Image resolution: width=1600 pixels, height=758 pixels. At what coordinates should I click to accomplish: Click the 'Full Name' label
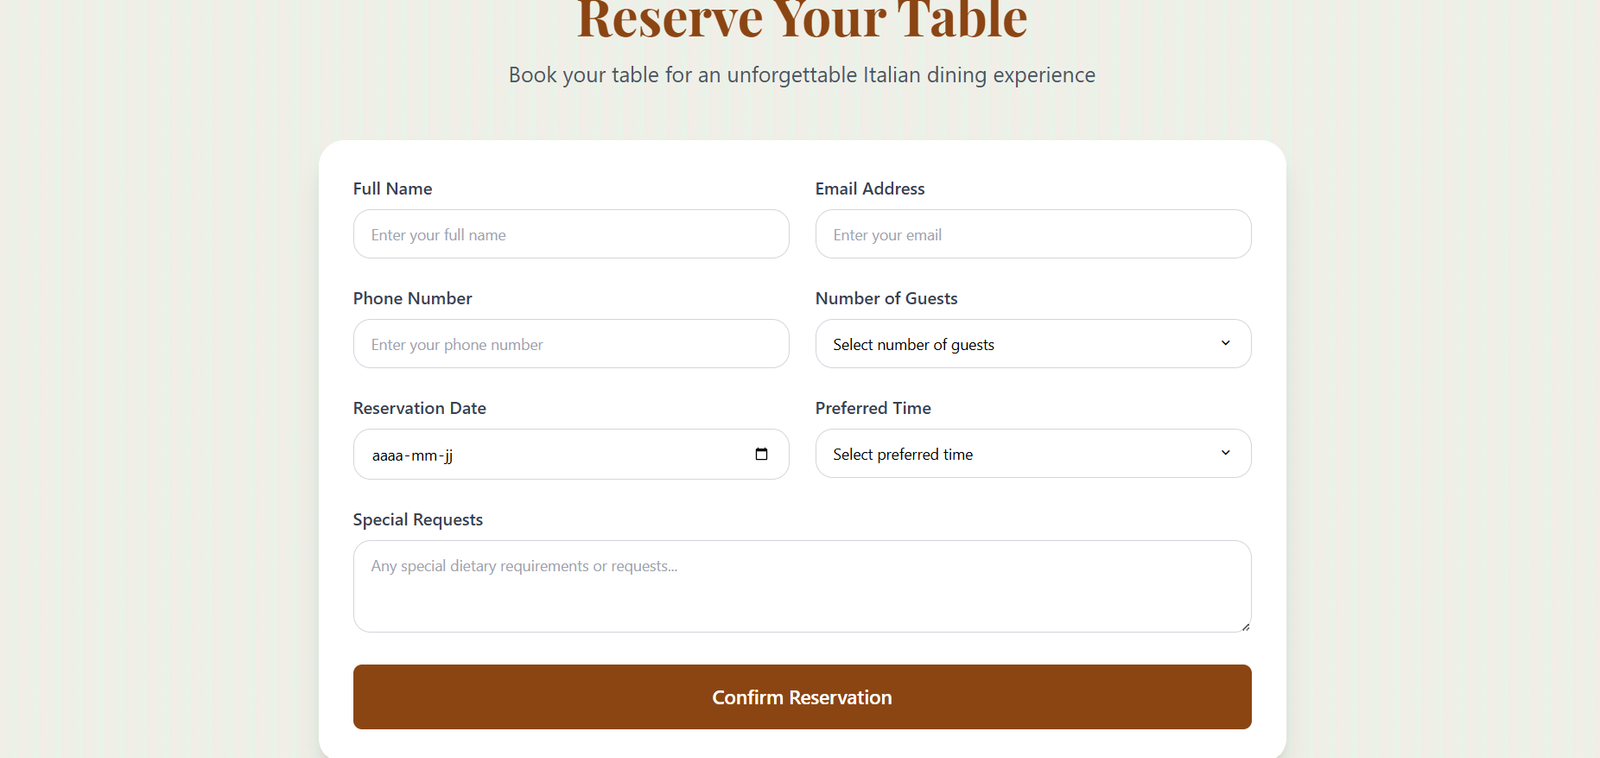click(x=392, y=189)
